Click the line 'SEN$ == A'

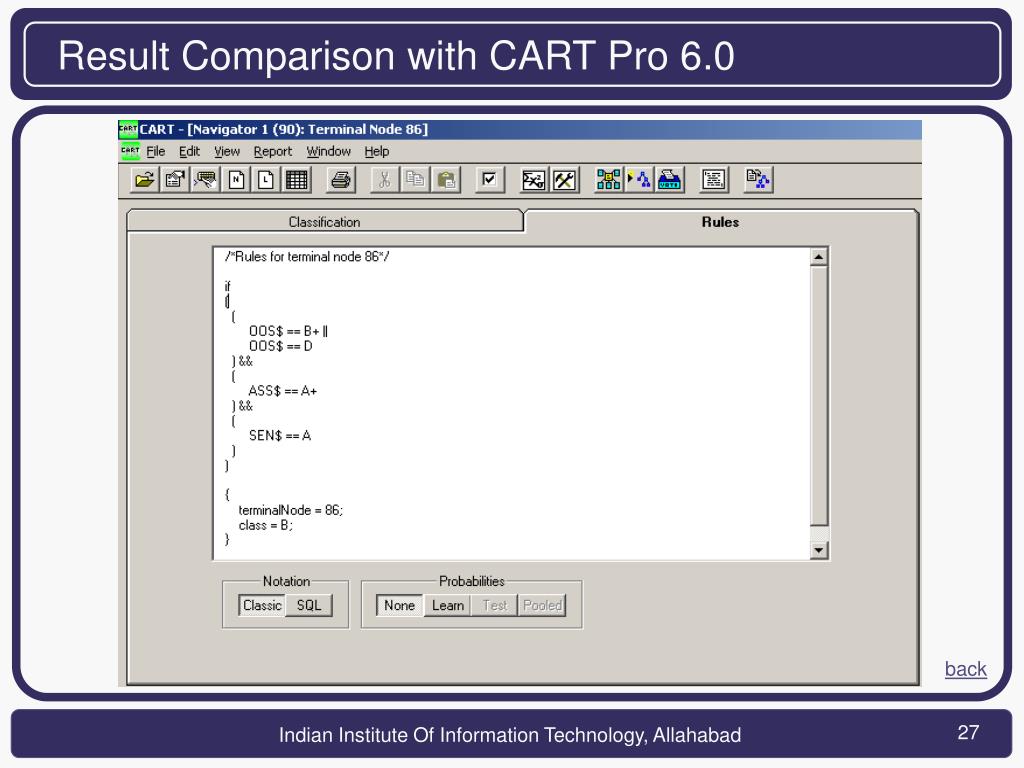[280, 436]
